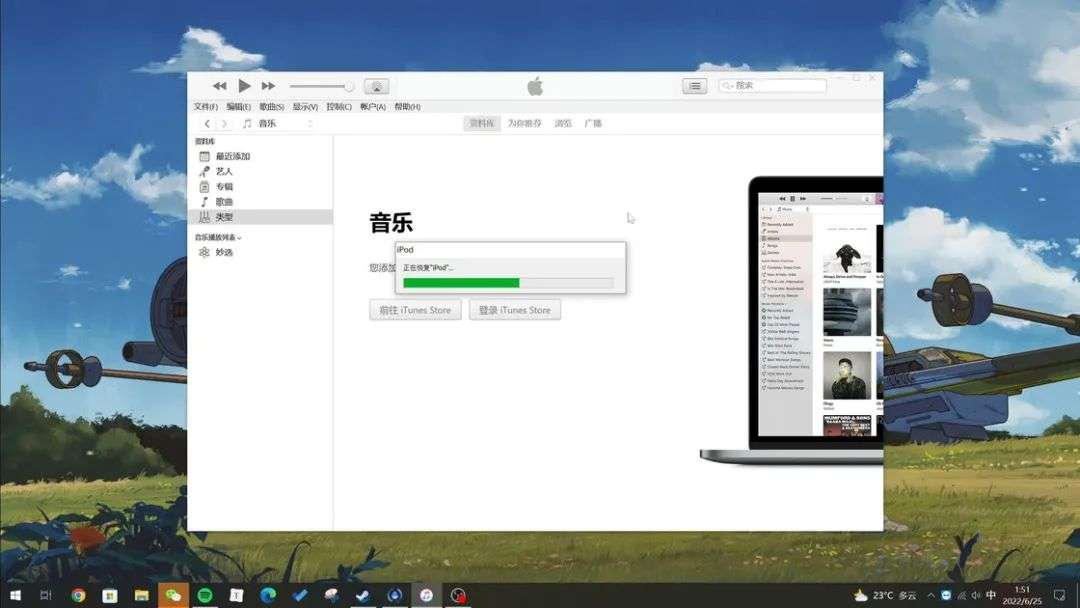Open the AirPlay output icon
This screenshot has width=1080, height=608.
coord(376,86)
